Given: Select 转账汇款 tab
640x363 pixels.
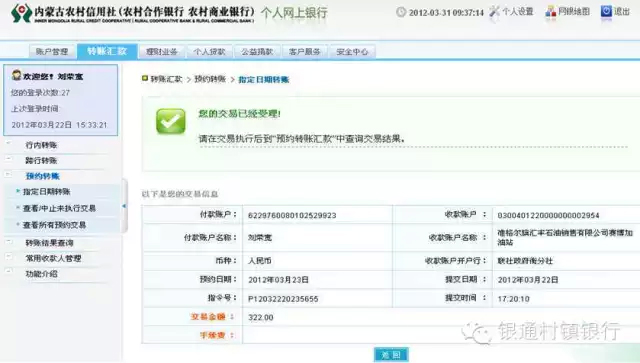Looking at the screenshot, I should (107, 51).
